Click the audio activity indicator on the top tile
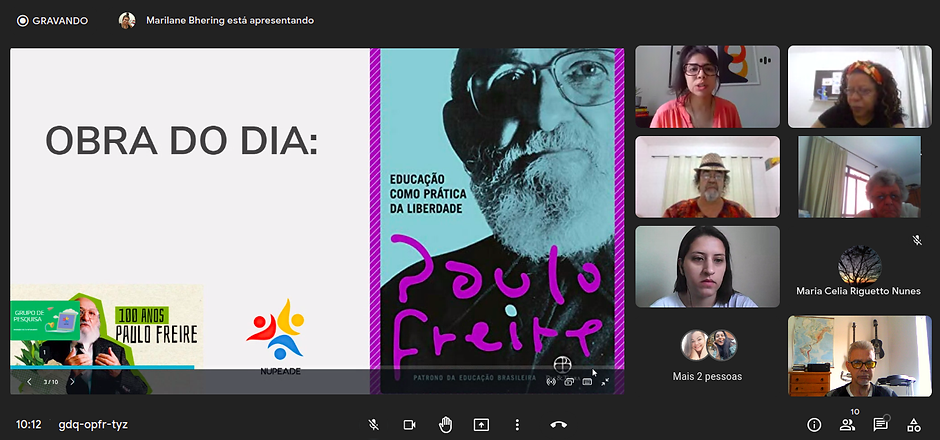The width and height of the screenshot is (940, 440). click(765, 61)
